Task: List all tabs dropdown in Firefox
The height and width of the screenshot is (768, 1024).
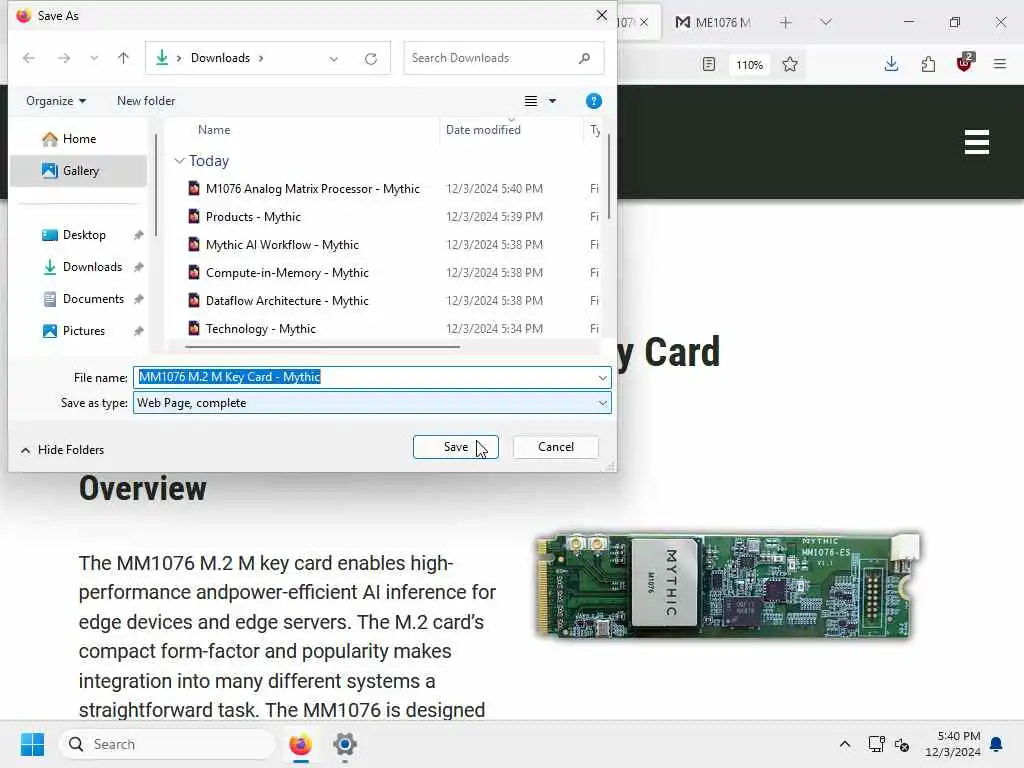Action: tap(826, 22)
